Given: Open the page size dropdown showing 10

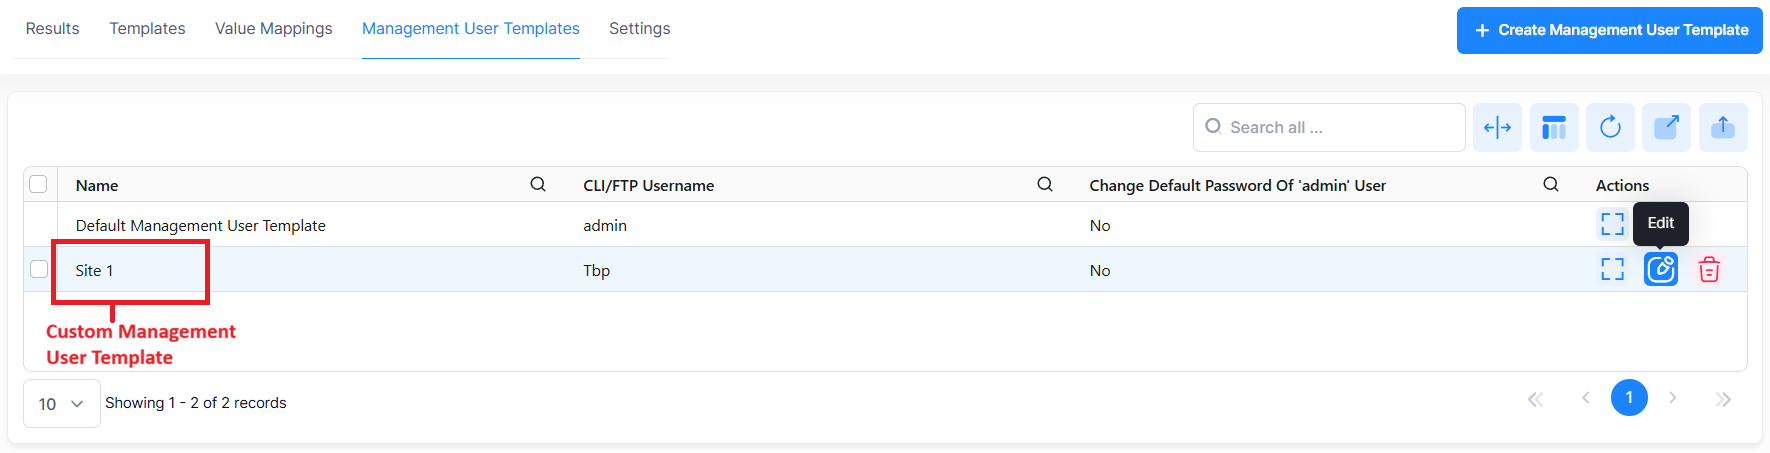Looking at the screenshot, I should [x=61, y=404].
